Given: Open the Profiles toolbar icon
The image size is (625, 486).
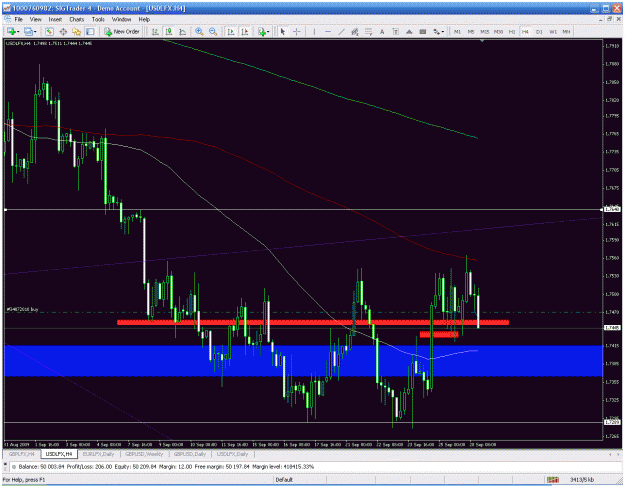Looking at the screenshot, I should 28,31.
